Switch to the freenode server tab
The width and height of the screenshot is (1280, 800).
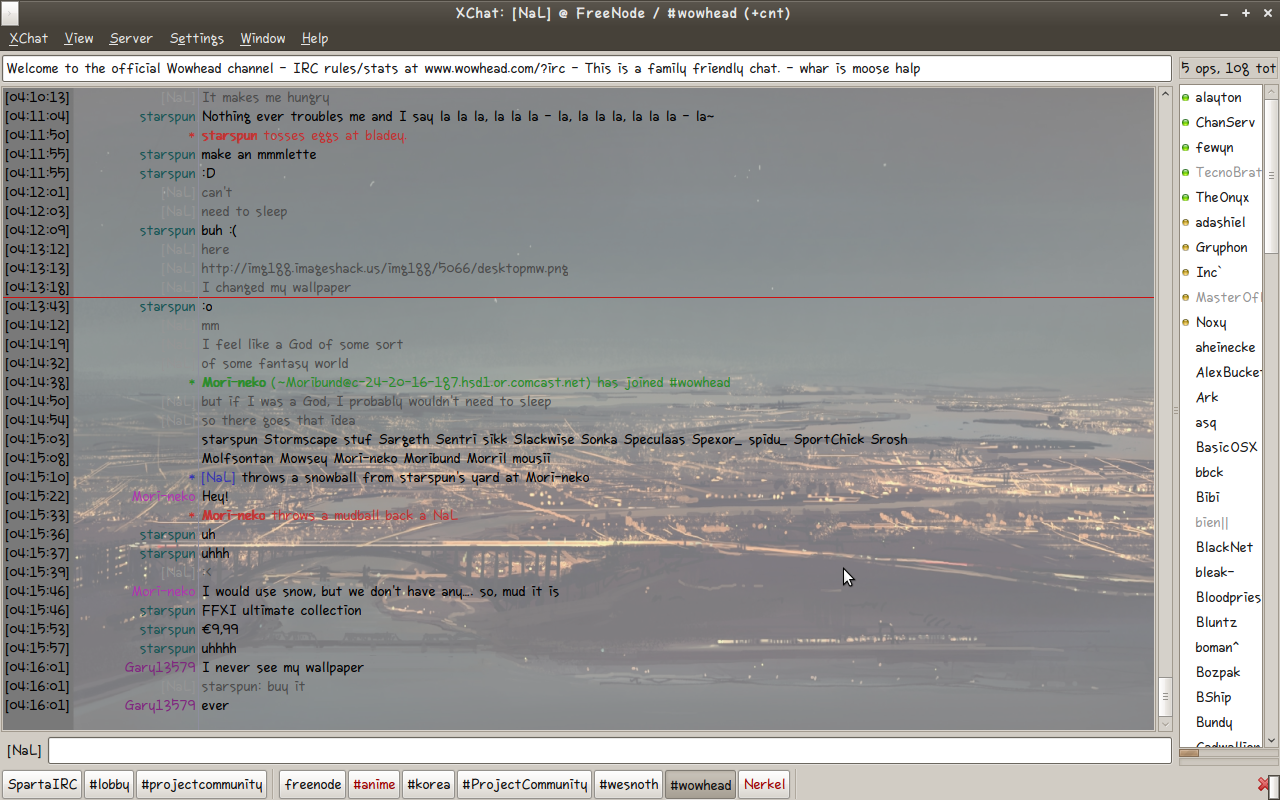[313, 784]
